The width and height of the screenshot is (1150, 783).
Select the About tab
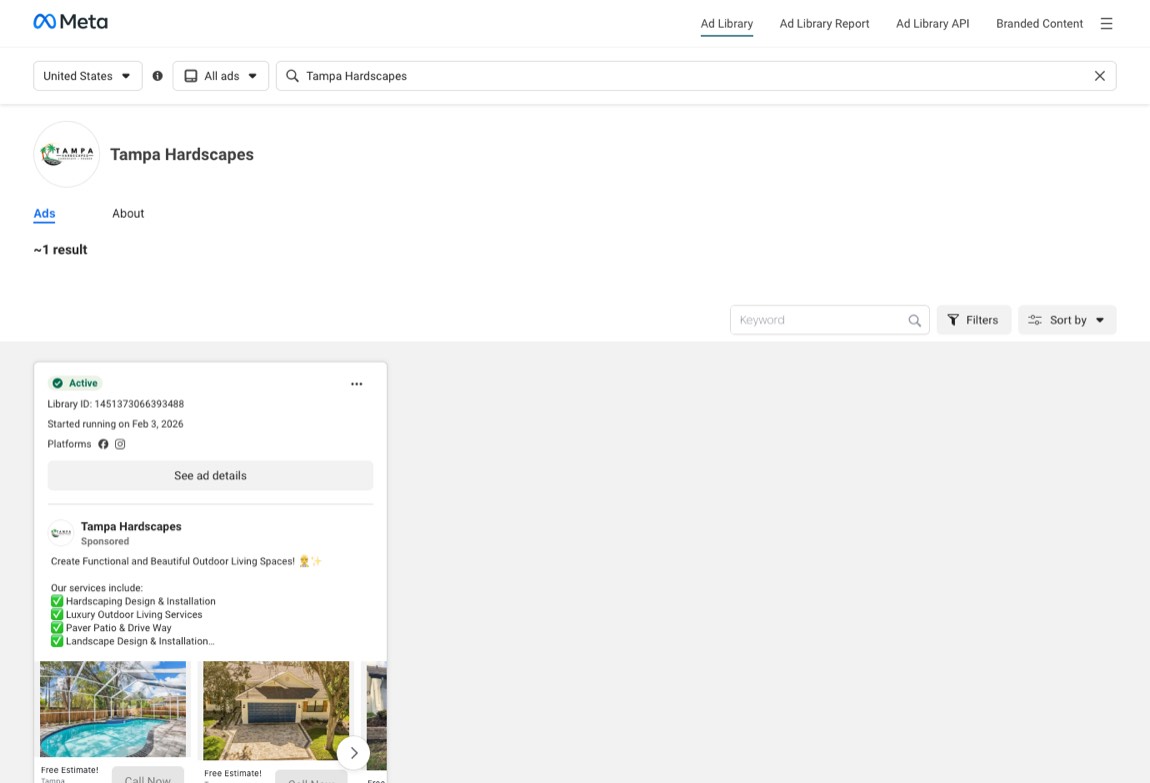(128, 213)
